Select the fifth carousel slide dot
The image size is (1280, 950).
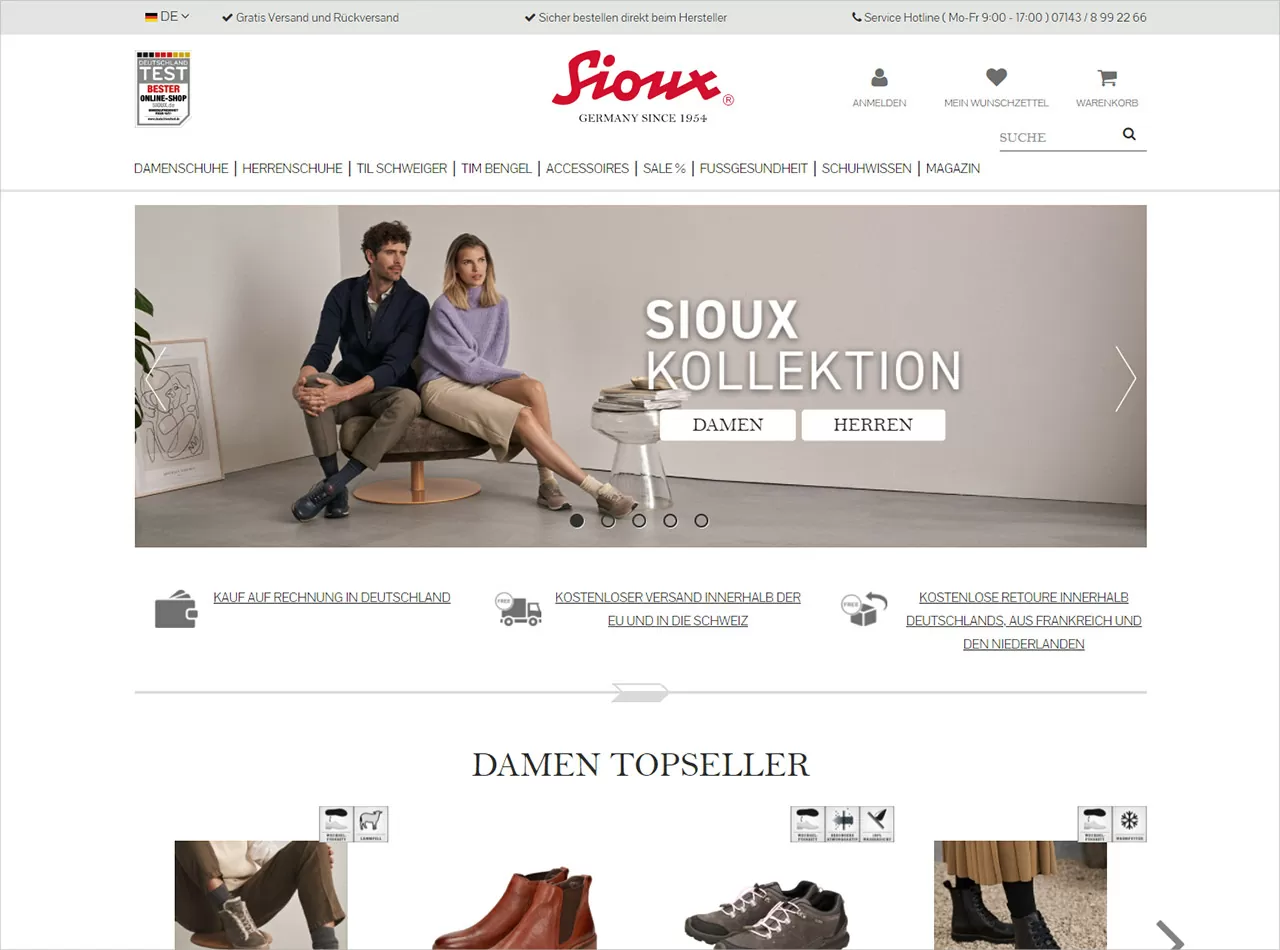701,520
